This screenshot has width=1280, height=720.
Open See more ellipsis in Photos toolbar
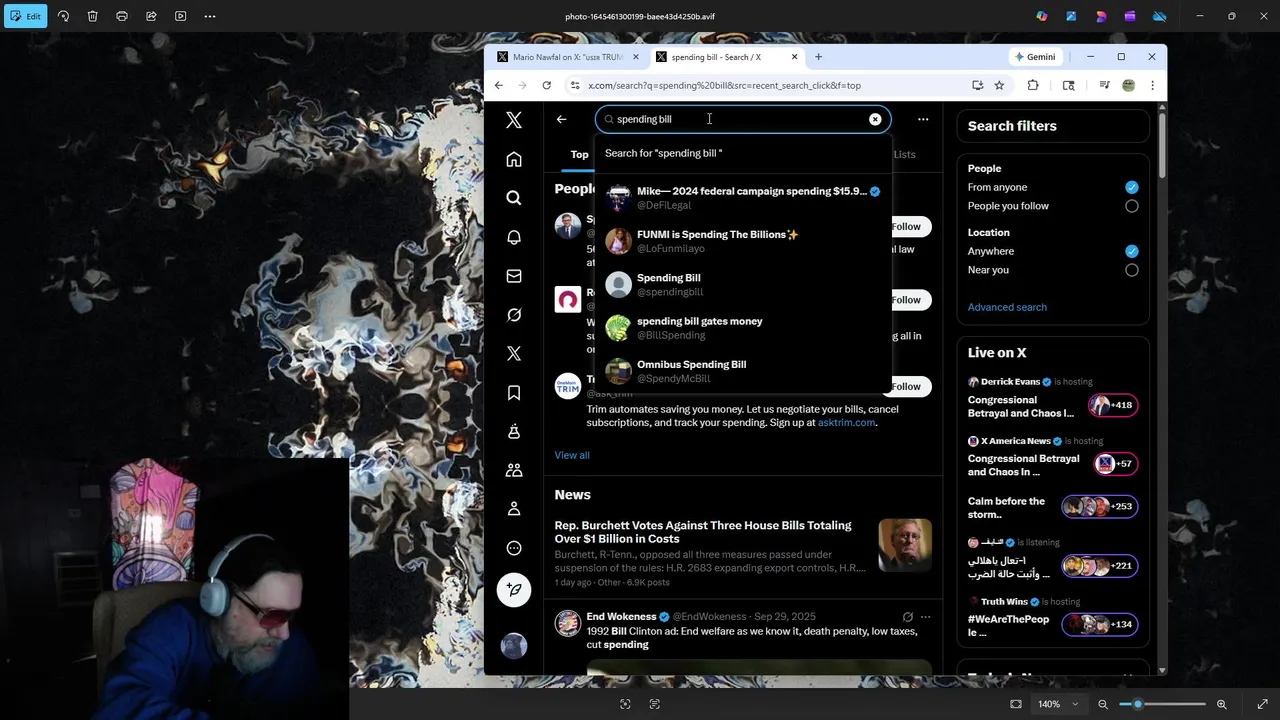[x=210, y=16]
